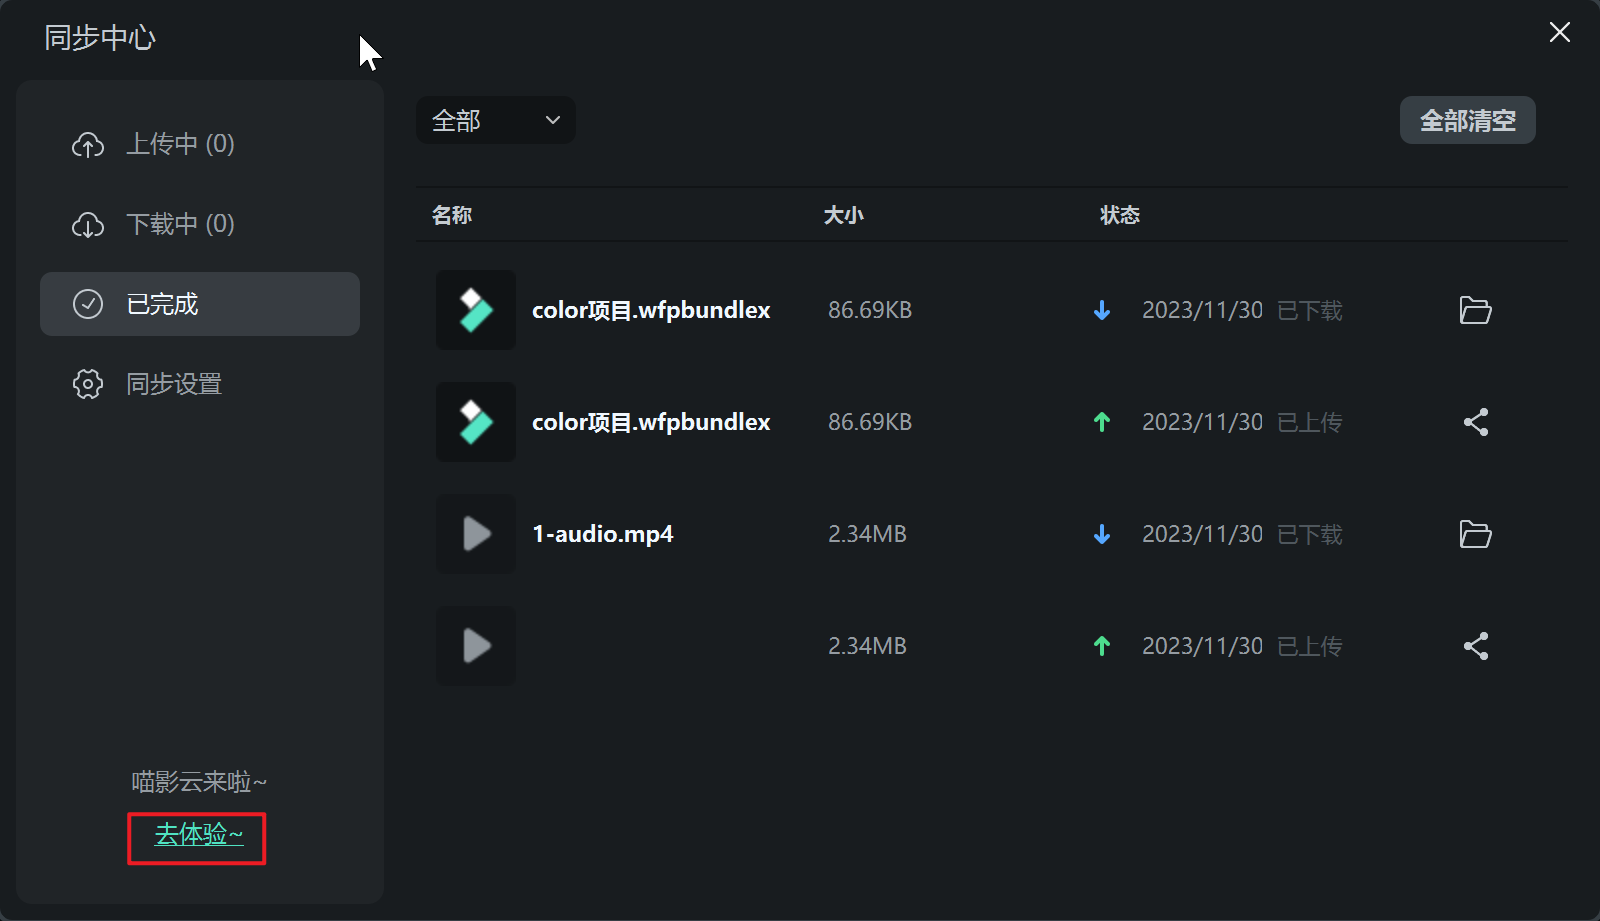
Task: Share the last uploaded 2.34MB video
Action: pos(1475,646)
